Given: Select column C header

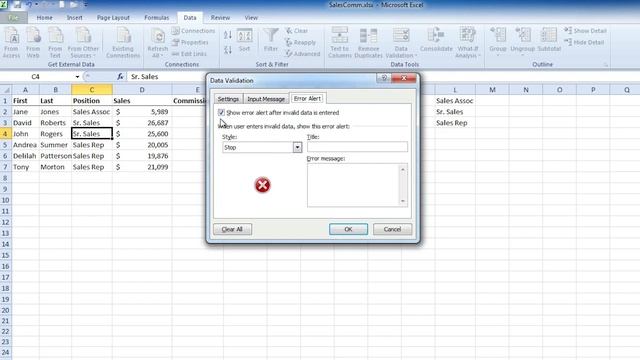Looking at the screenshot, I should click(92, 89).
